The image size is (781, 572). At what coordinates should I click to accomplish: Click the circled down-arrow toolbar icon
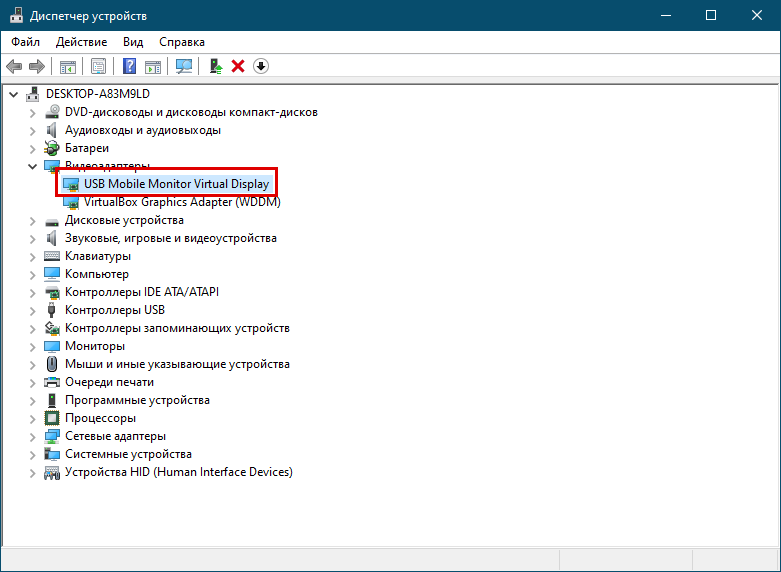pyautogui.click(x=261, y=66)
